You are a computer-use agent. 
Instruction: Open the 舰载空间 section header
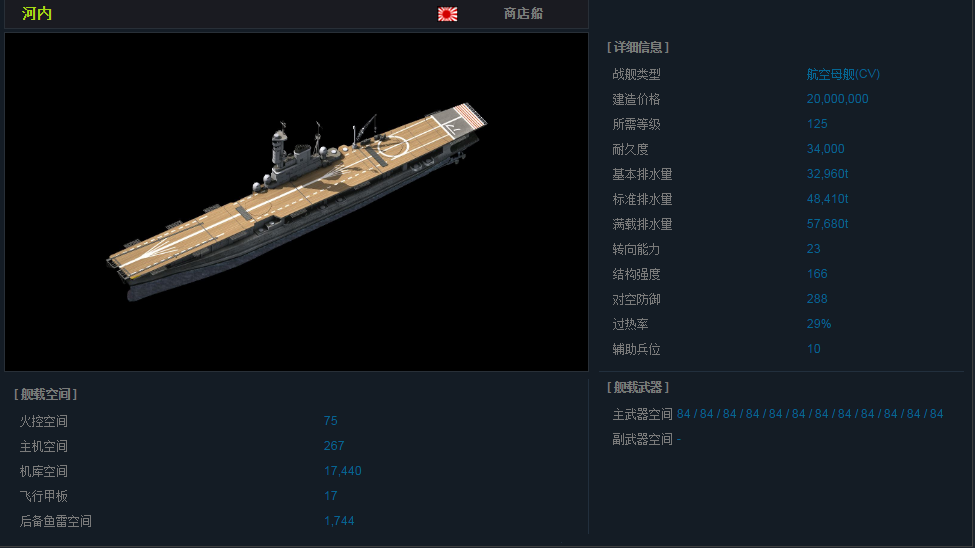45,394
